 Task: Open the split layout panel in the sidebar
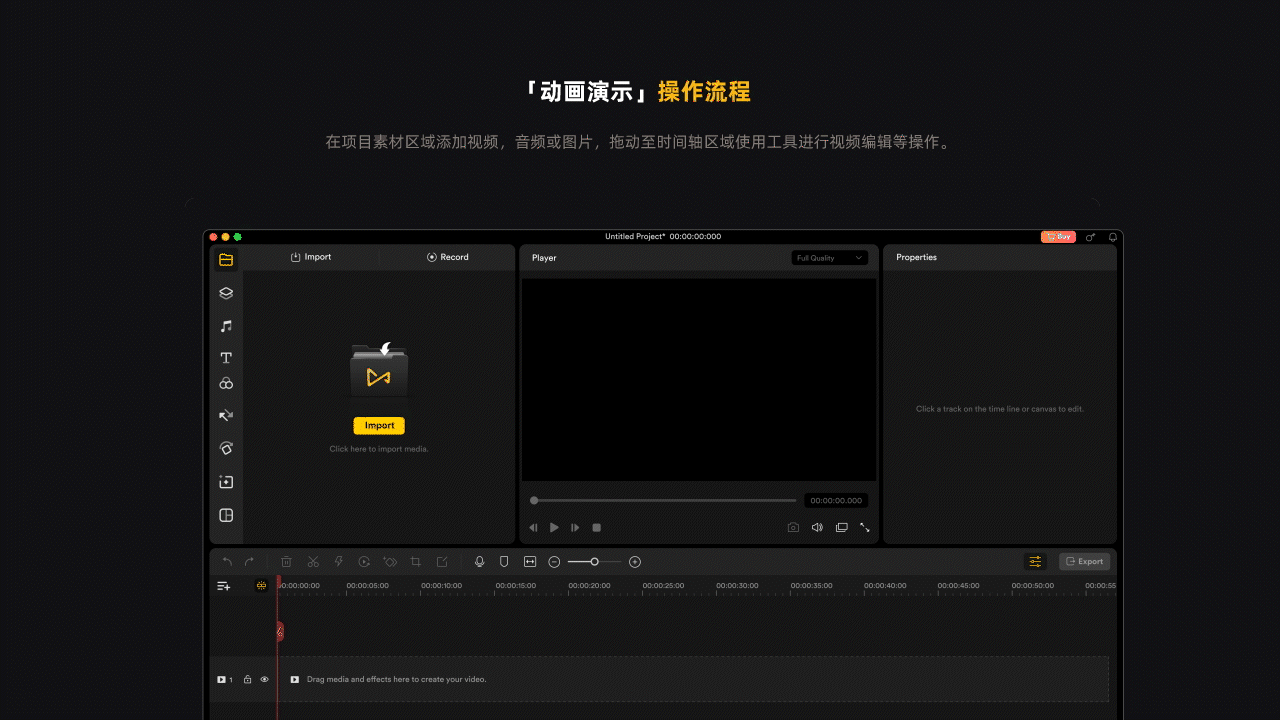coord(226,515)
